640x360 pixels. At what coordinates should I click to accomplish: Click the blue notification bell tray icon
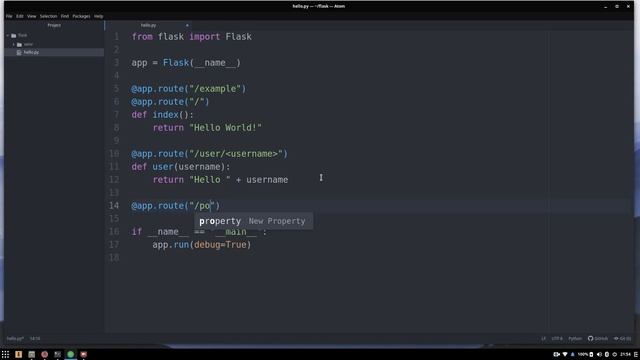572,354
